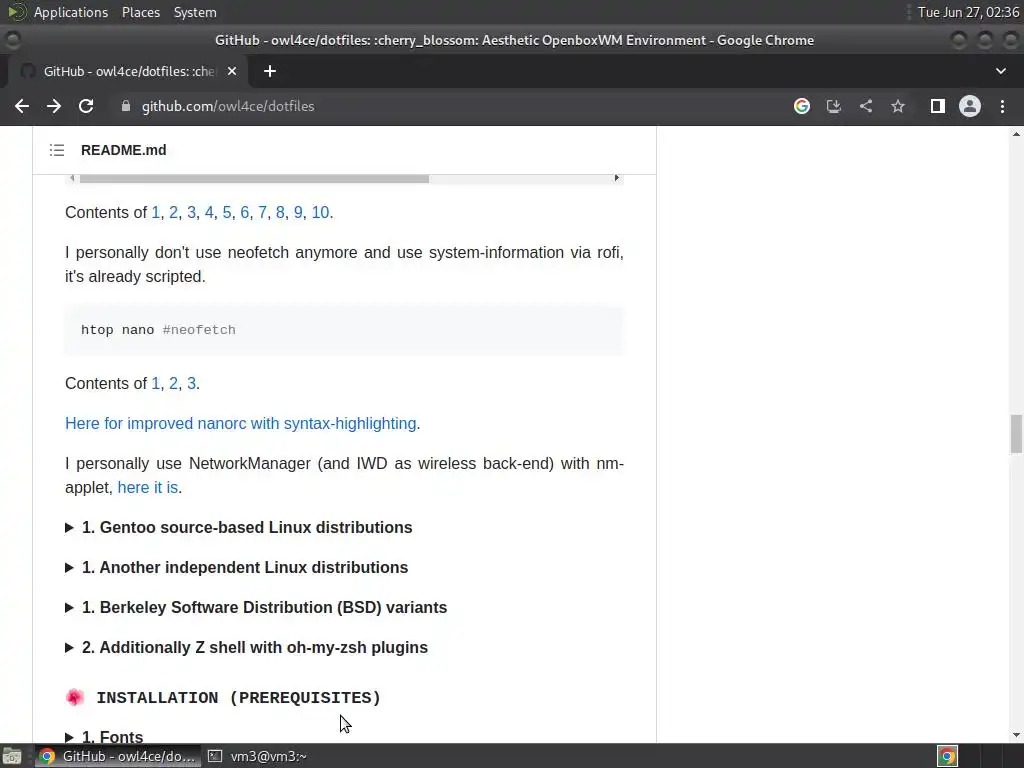Open the Google icon in address bar

pos(802,106)
